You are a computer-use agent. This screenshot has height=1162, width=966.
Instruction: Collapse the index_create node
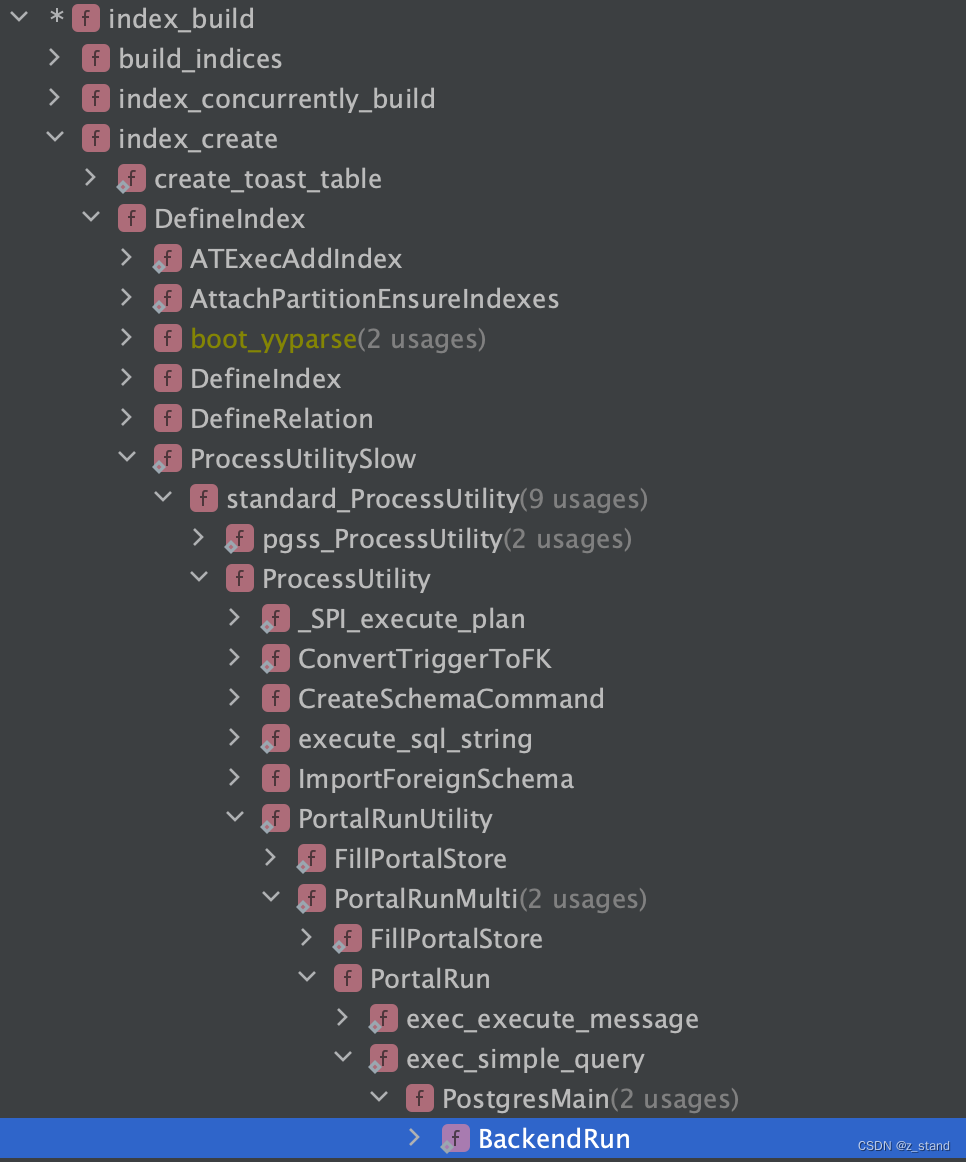pyautogui.click(x=55, y=138)
